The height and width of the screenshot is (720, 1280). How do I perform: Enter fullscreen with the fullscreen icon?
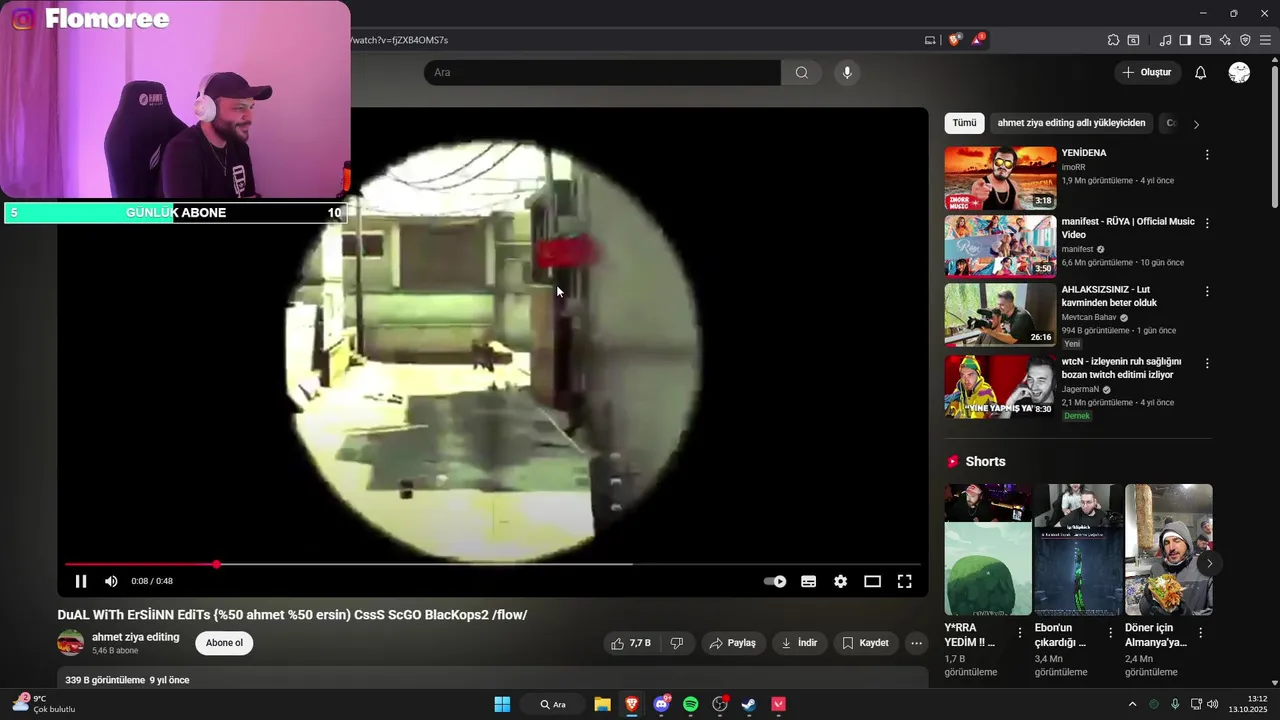[x=904, y=581]
